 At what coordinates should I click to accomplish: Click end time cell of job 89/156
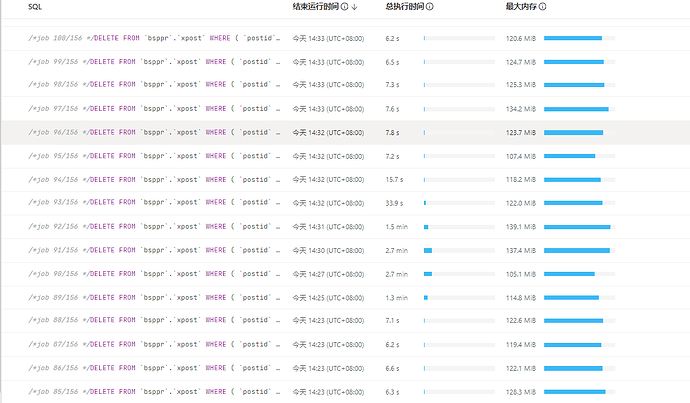[x=328, y=297]
